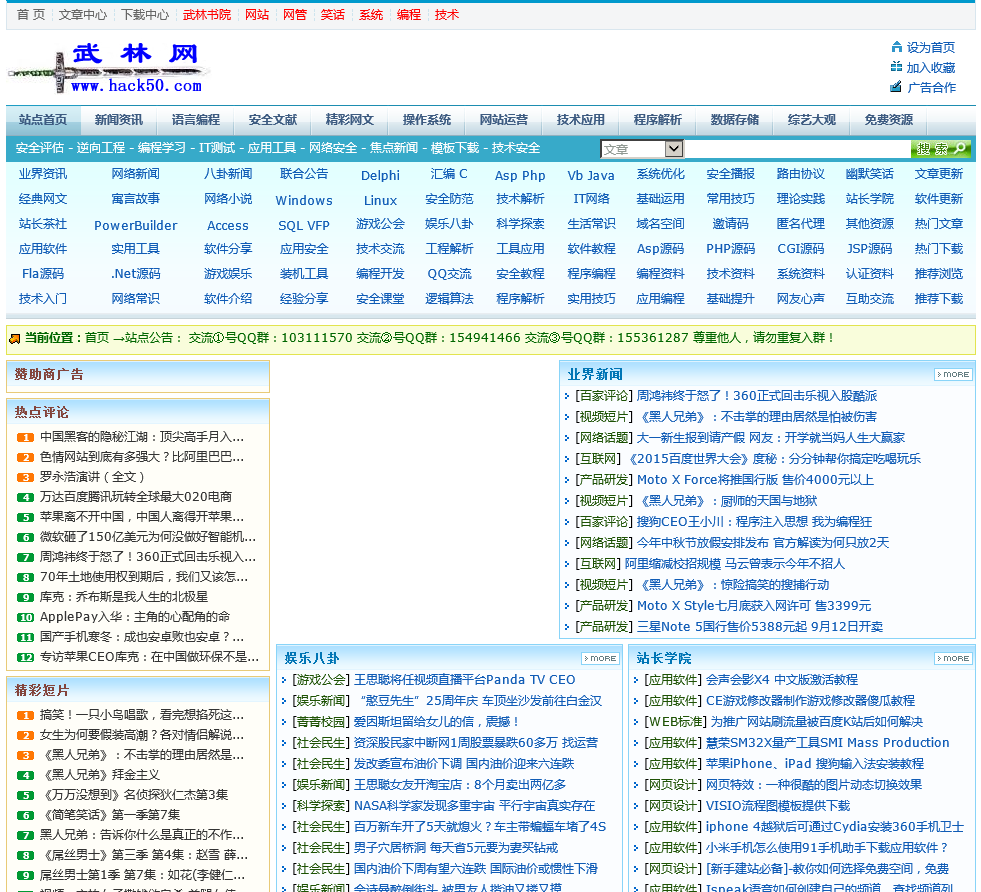This screenshot has height=892, width=981.
Task: Open 武林书院 in top menu
Action: 207,15
